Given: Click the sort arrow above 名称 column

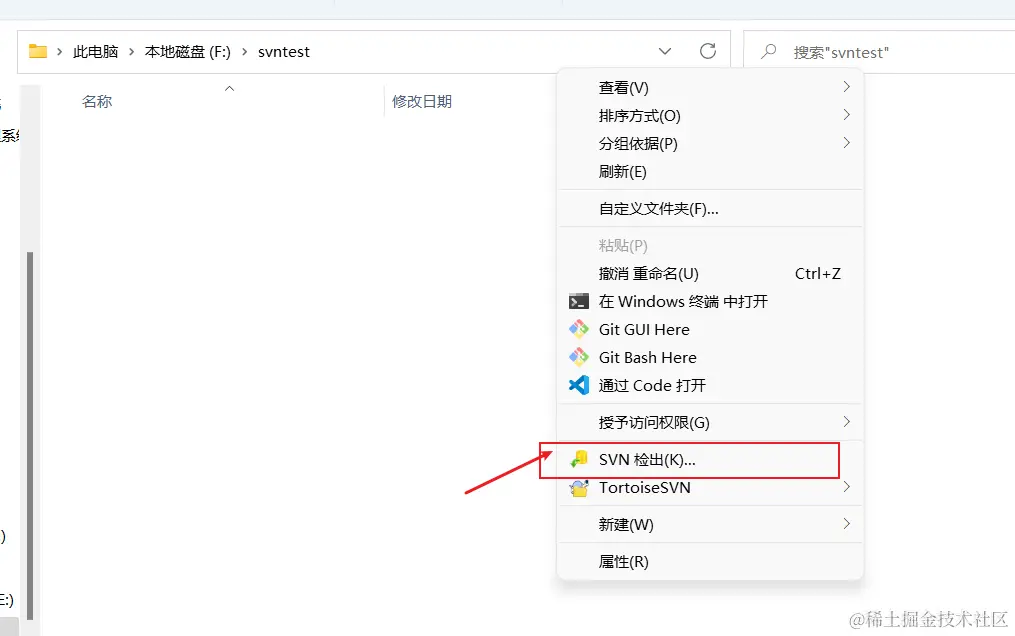Looking at the screenshot, I should pos(229,89).
